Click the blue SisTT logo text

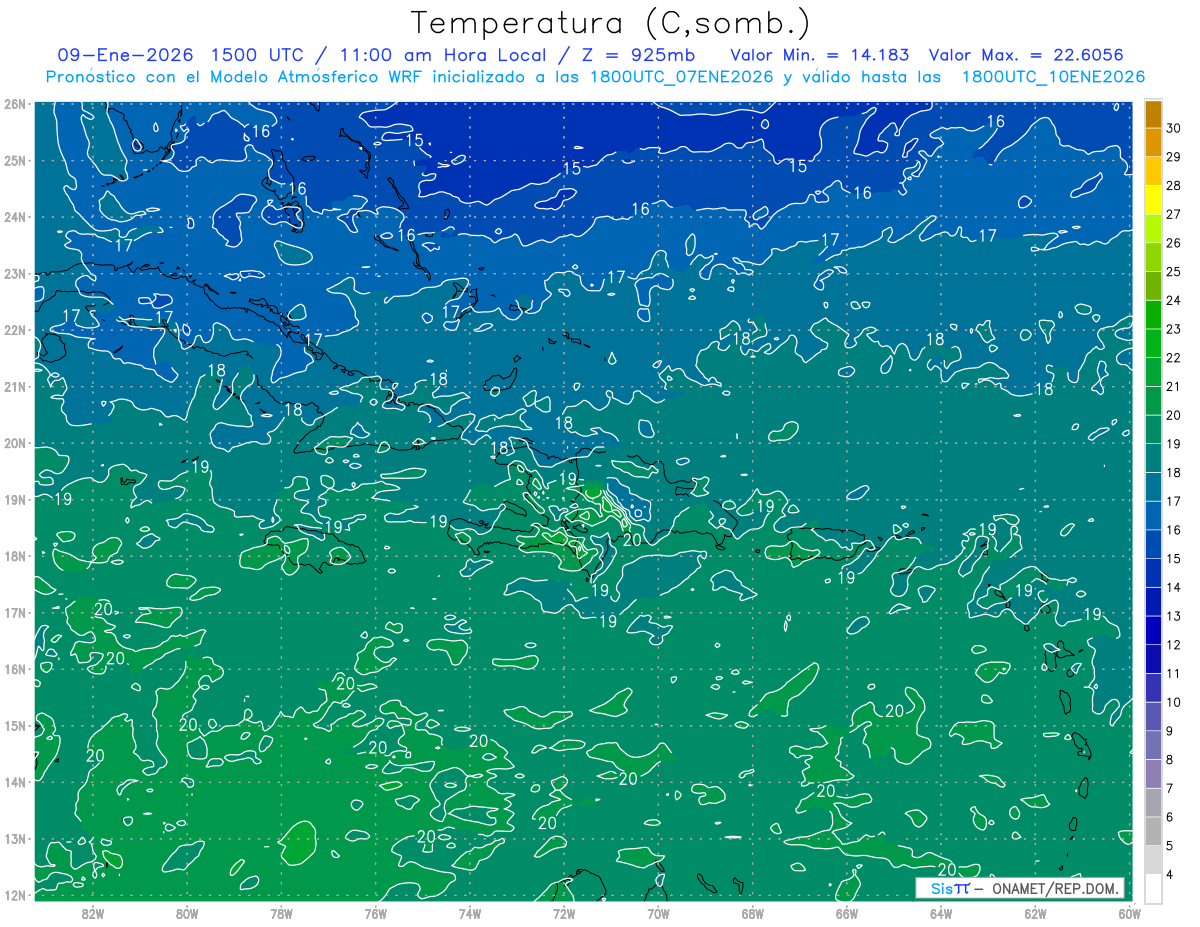950,888
